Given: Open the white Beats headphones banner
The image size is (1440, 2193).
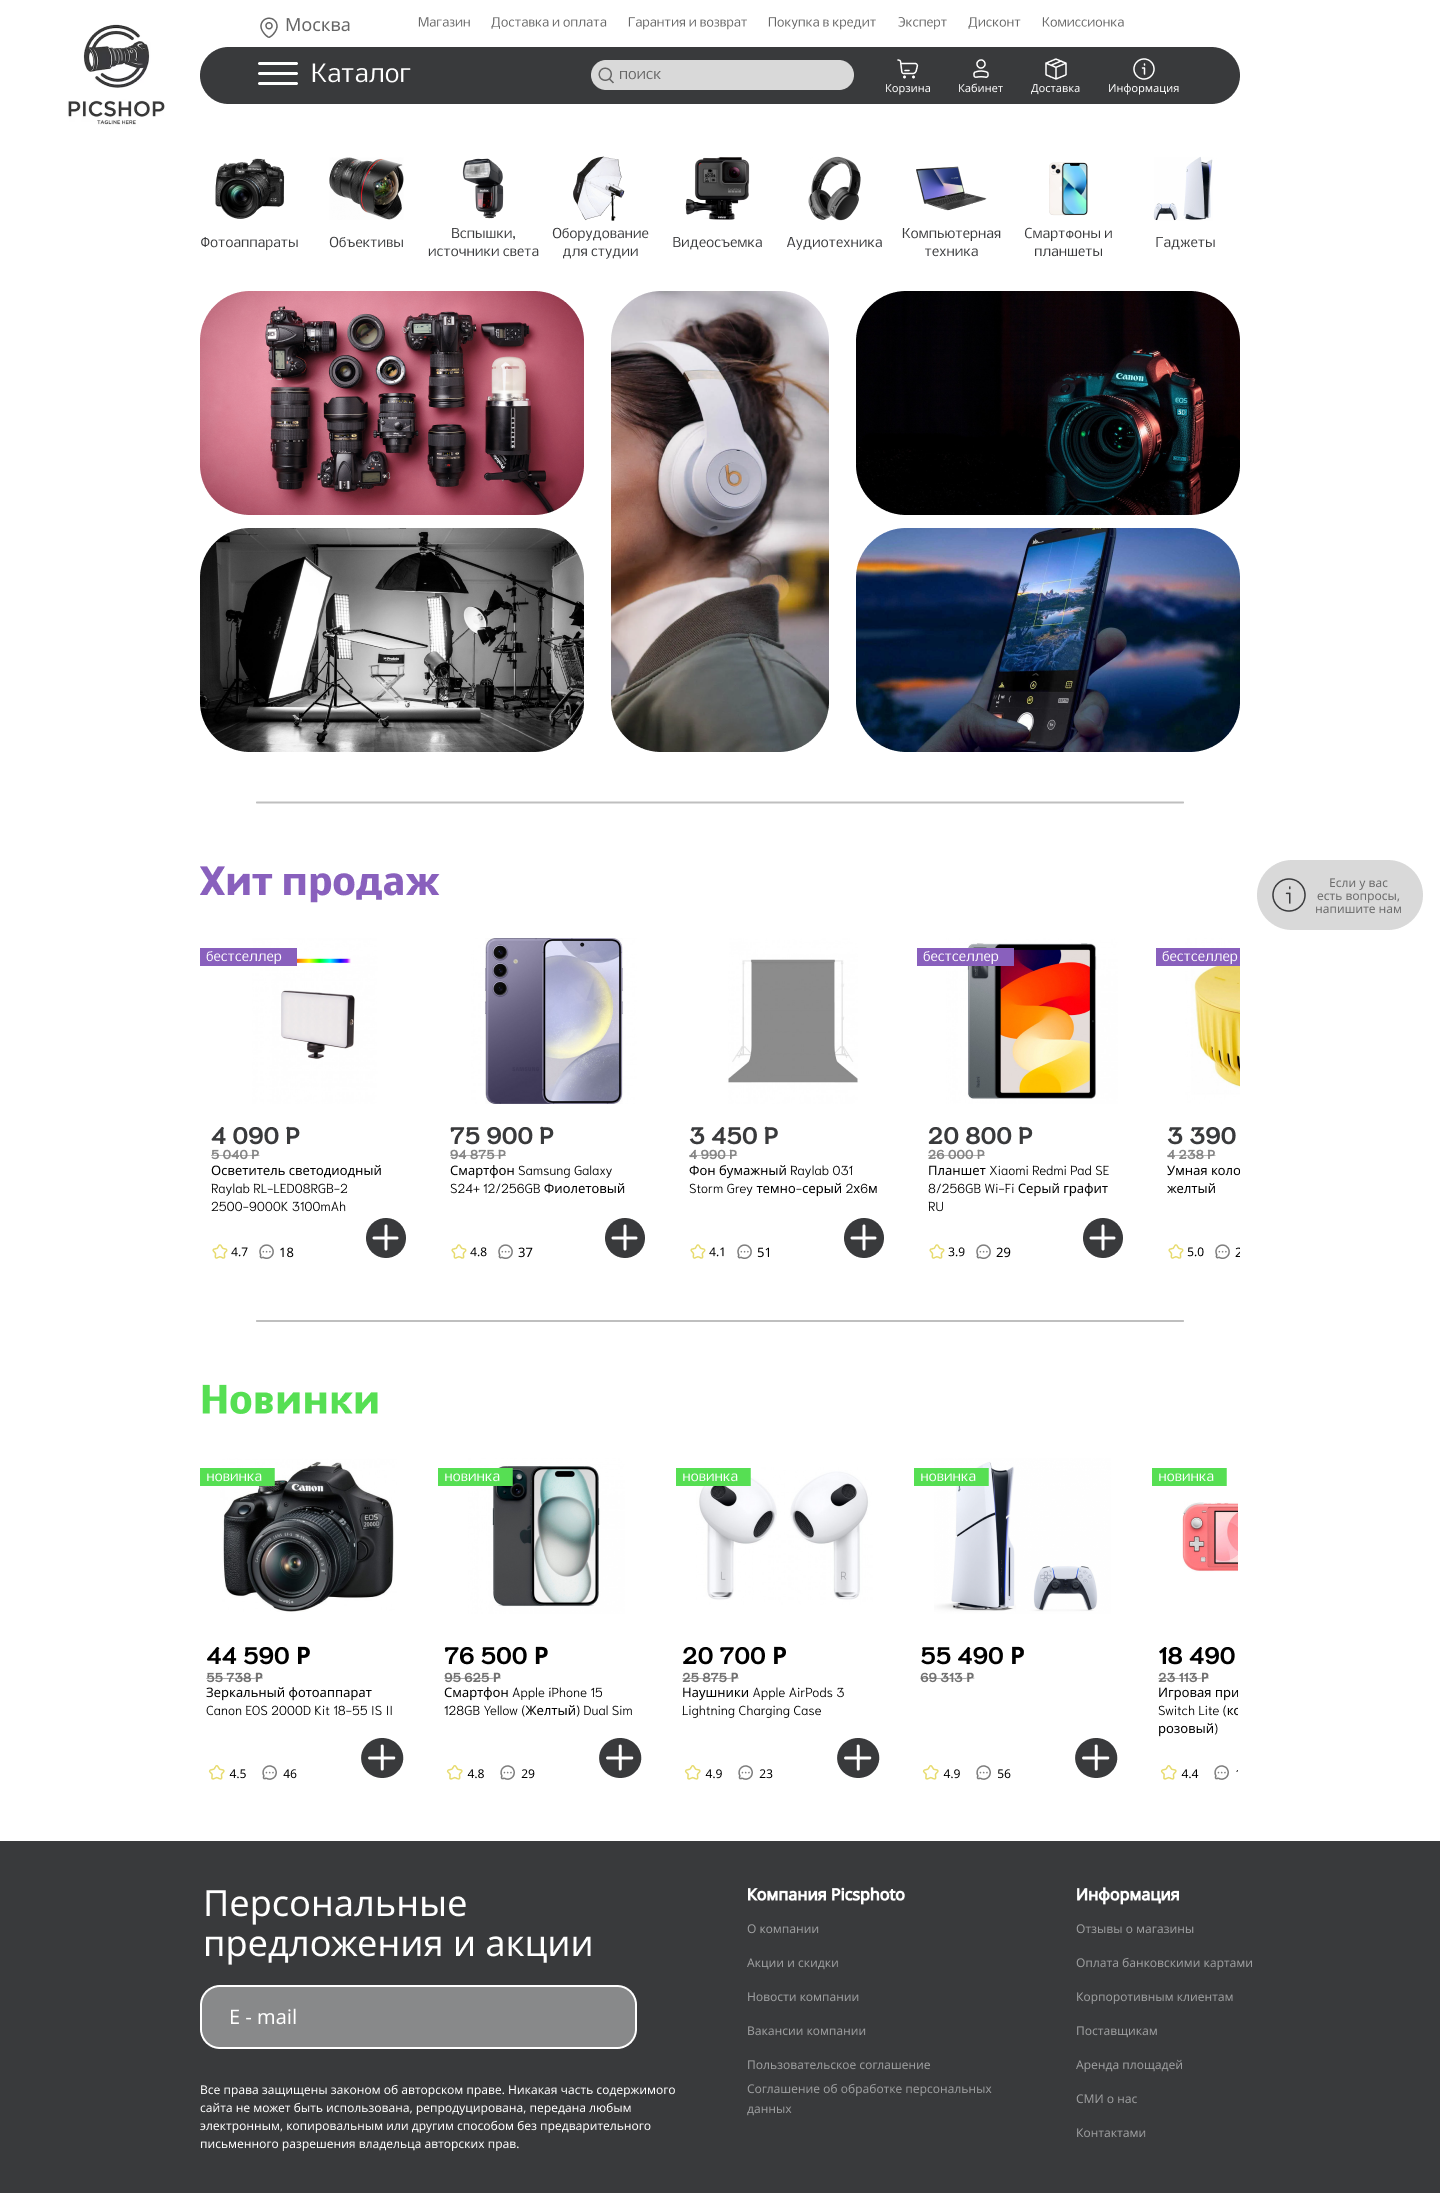Looking at the screenshot, I should pos(720,521).
